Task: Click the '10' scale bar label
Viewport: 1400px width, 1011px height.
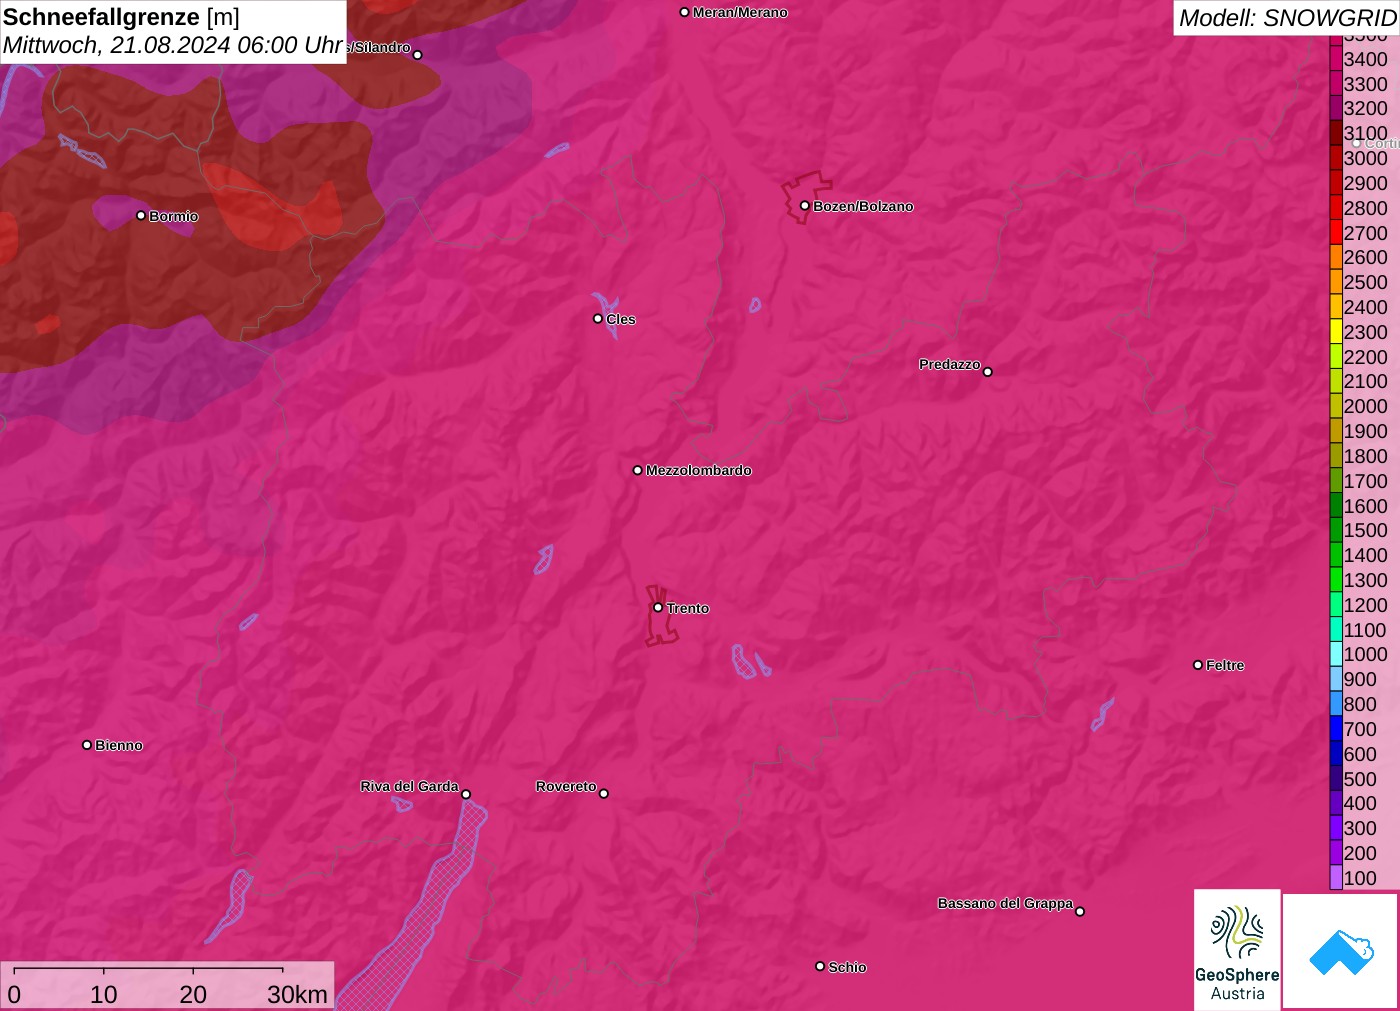Action: pos(104,994)
